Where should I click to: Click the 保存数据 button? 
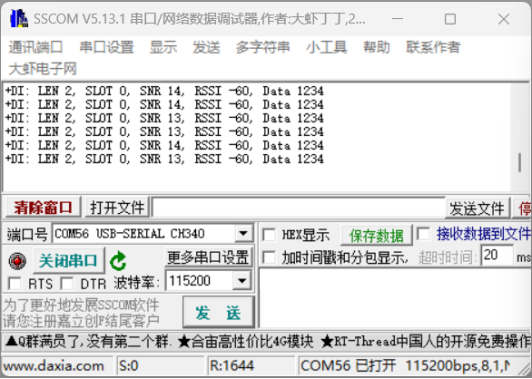coord(376,235)
